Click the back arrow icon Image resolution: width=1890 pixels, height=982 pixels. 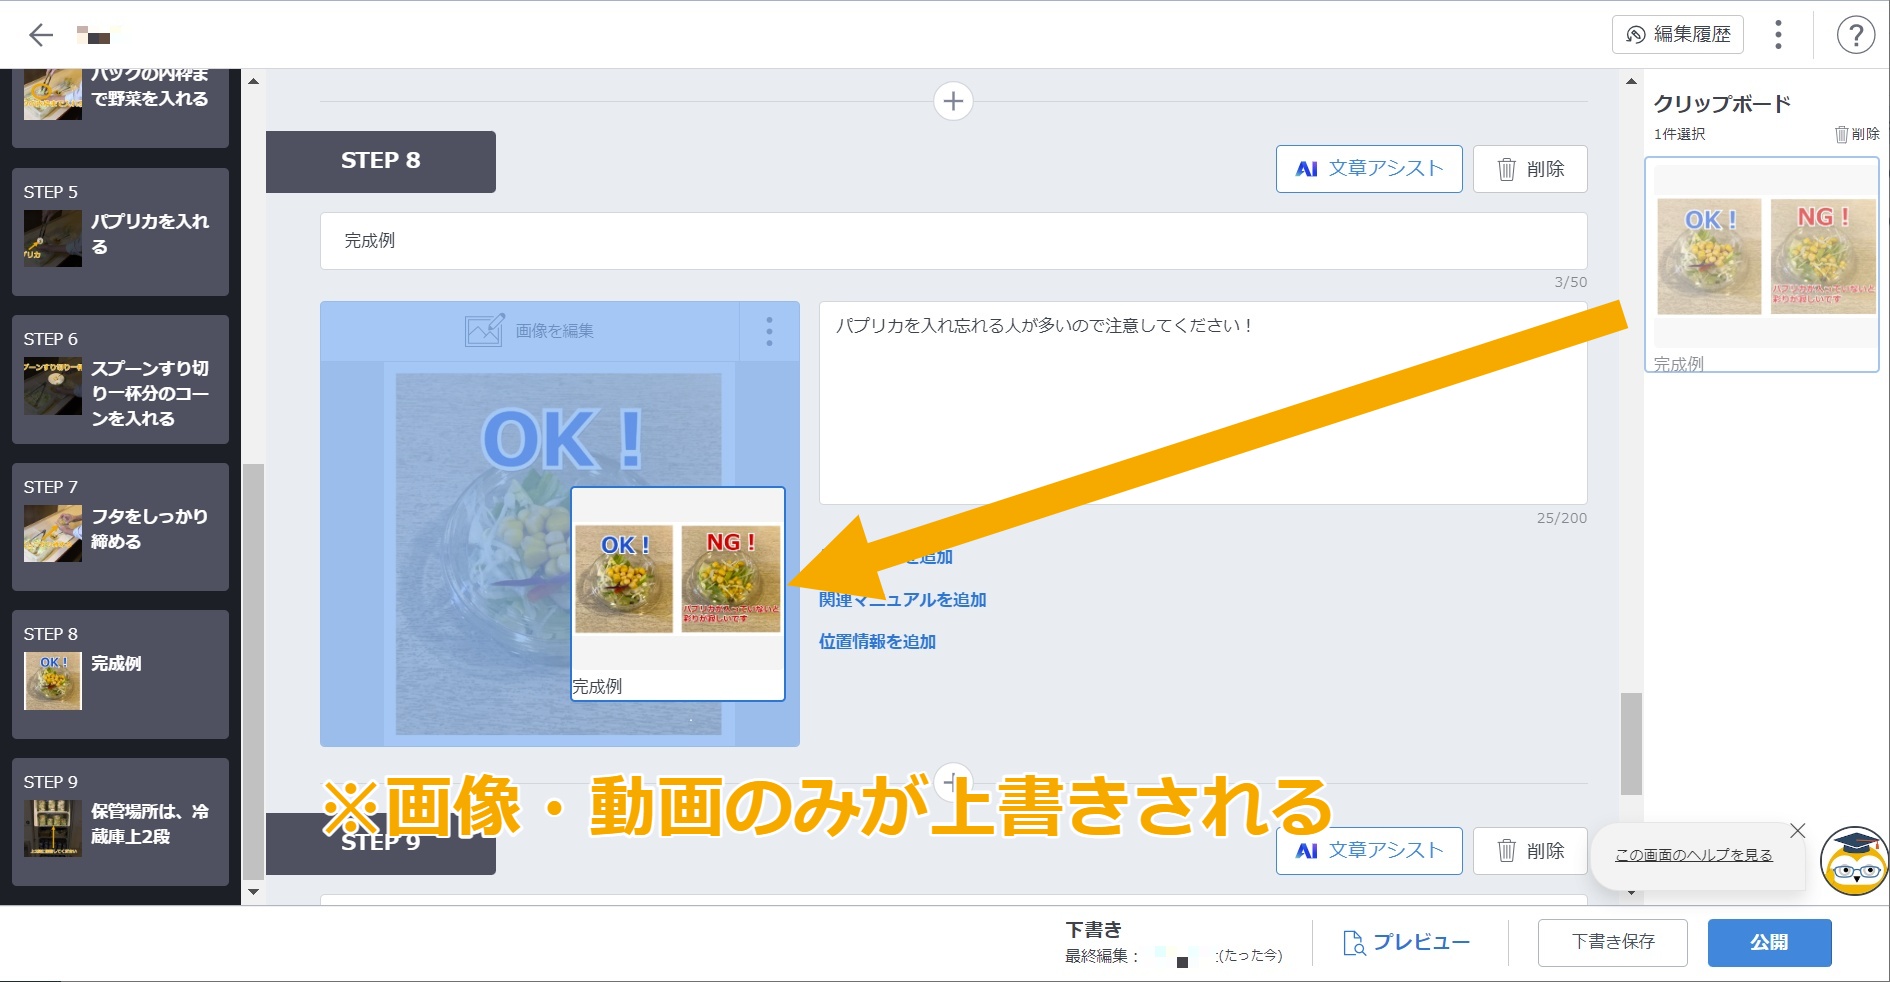(41, 35)
